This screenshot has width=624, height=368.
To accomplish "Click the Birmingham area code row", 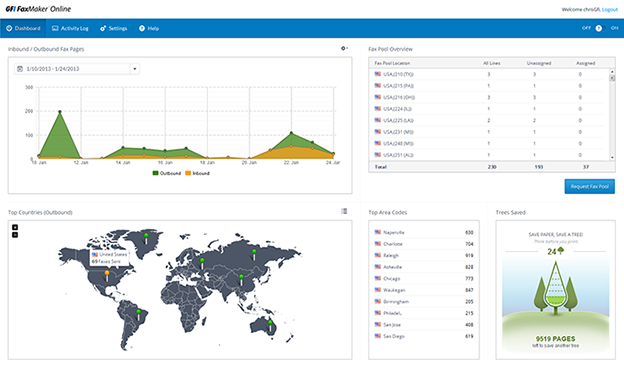I will pos(424,302).
